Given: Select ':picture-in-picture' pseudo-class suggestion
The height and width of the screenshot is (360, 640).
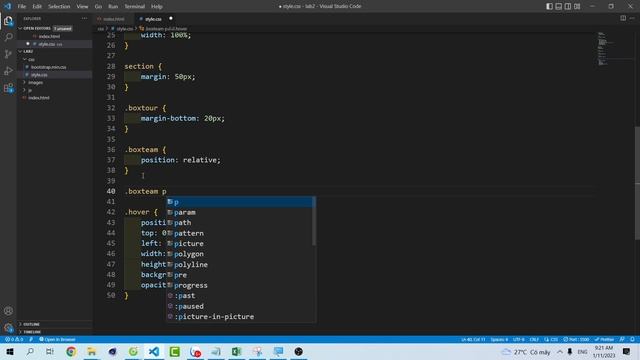Looking at the screenshot, I should point(239,317).
